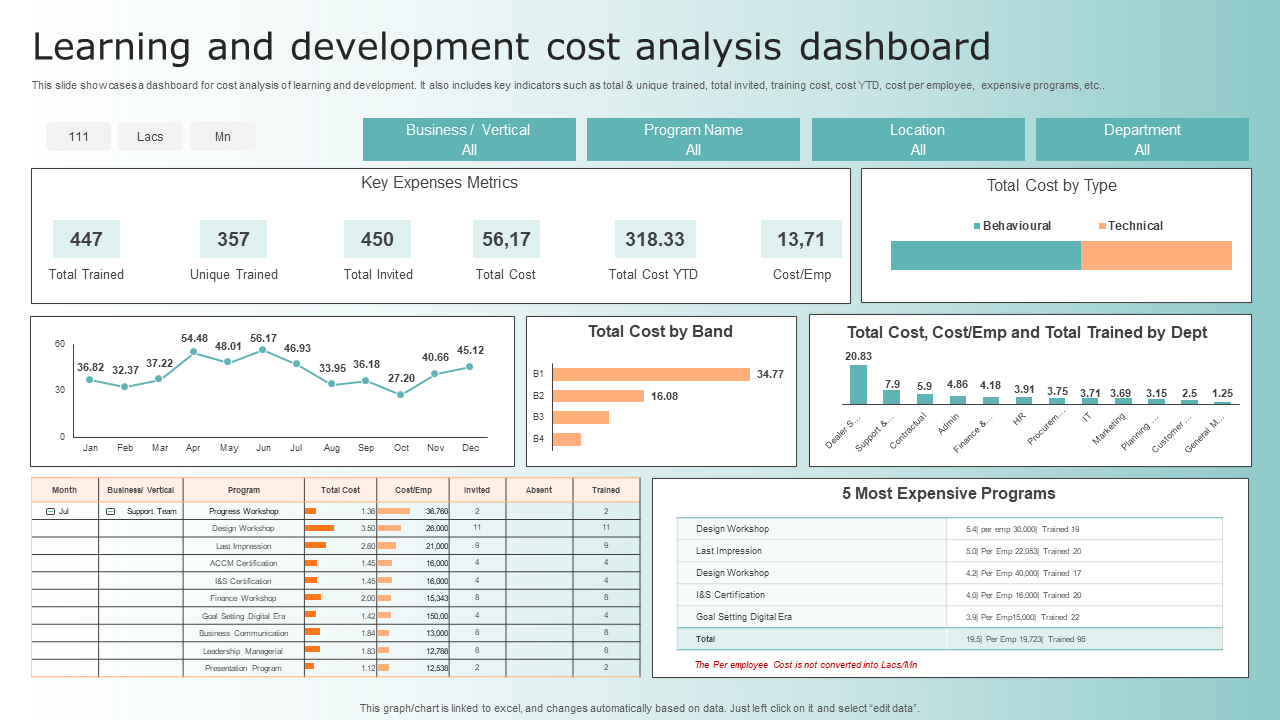This screenshot has width=1280, height=720.
Task: Click the B2 band bar 16.08
Action: click(598, 396)
